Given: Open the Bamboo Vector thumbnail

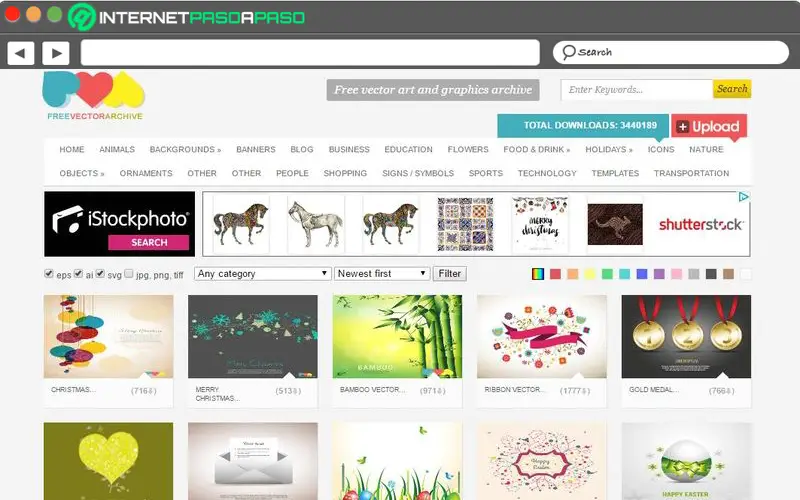Looking at the screenshot, I should tap(397, 336).
